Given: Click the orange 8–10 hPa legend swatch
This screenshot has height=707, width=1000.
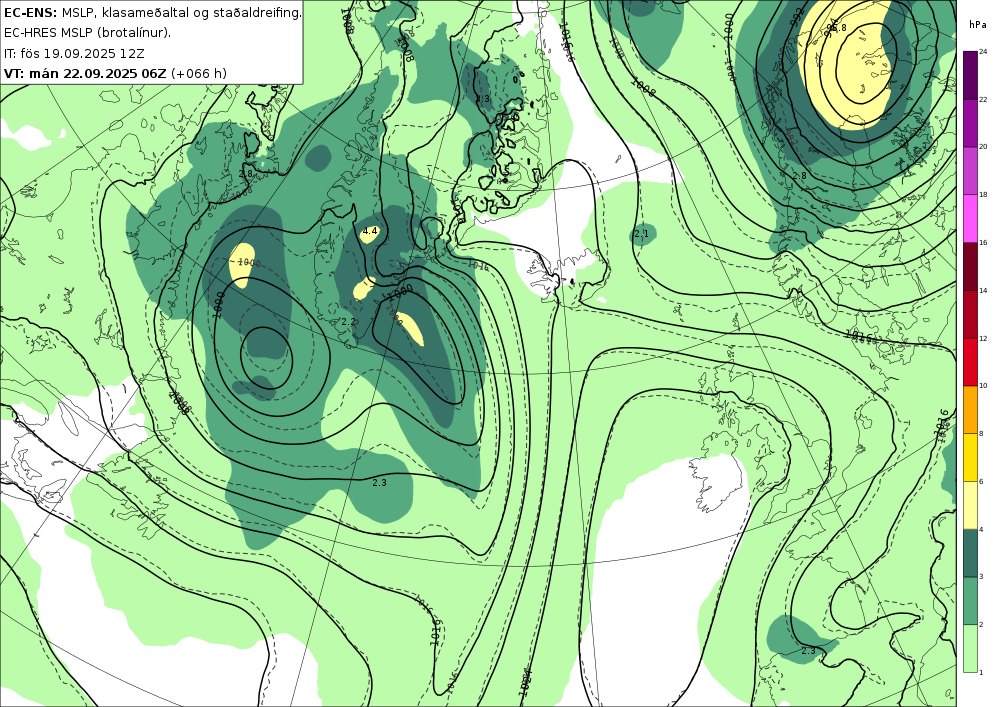Looking at the screenshot, I should (971, 409).
